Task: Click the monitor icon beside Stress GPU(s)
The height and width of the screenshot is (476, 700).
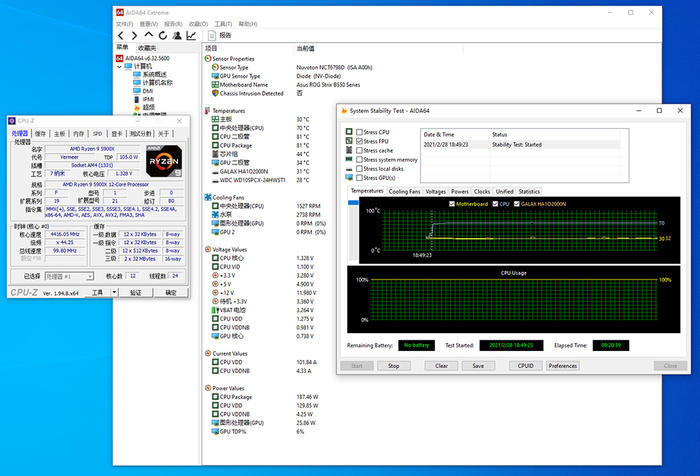Action: [349, 177]
